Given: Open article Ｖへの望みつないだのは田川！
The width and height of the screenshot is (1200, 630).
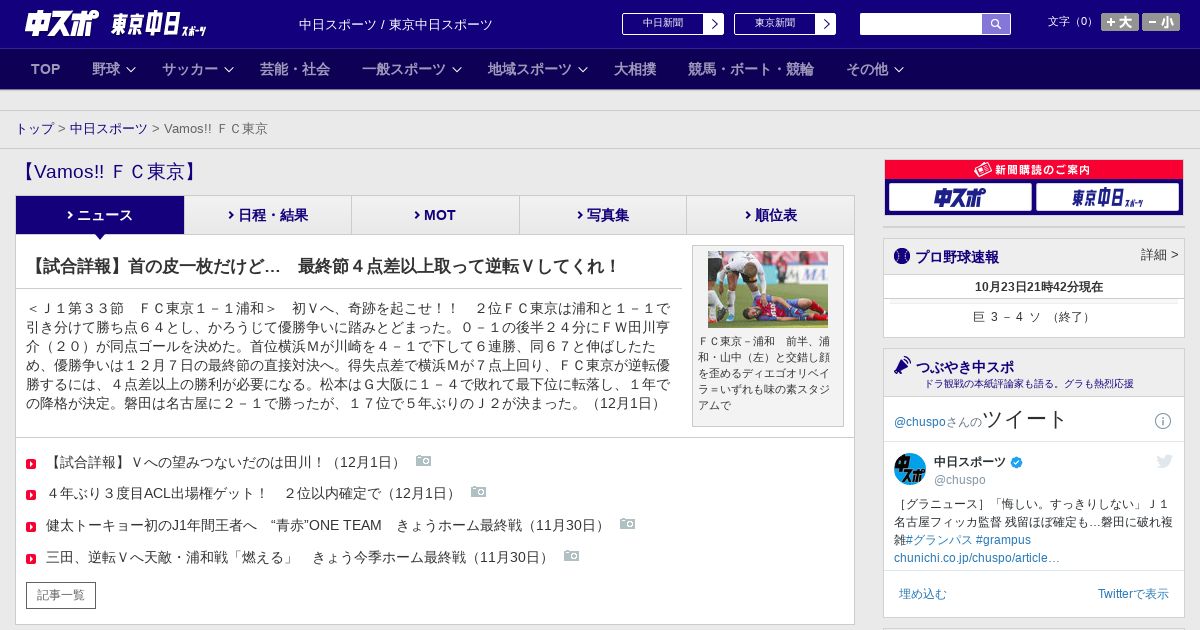Looking at the screenshot, I should point(226,462).
